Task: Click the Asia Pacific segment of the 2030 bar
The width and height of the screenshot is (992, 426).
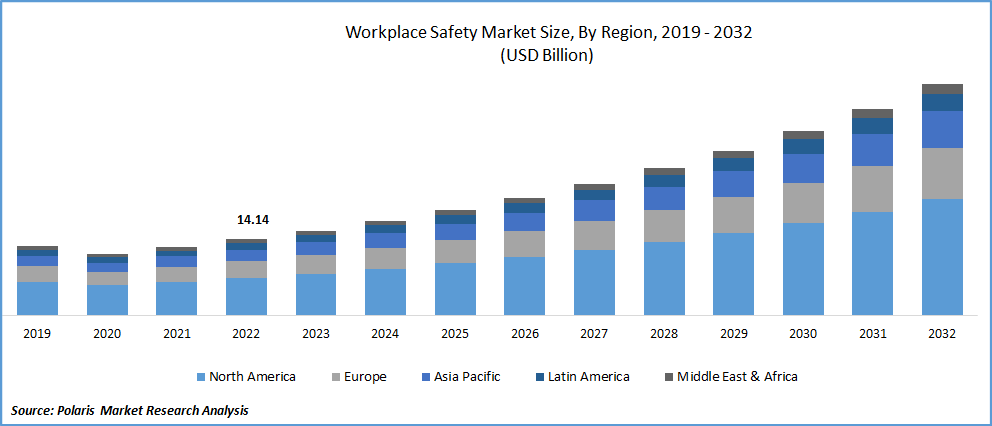Action: click(803, 169)
